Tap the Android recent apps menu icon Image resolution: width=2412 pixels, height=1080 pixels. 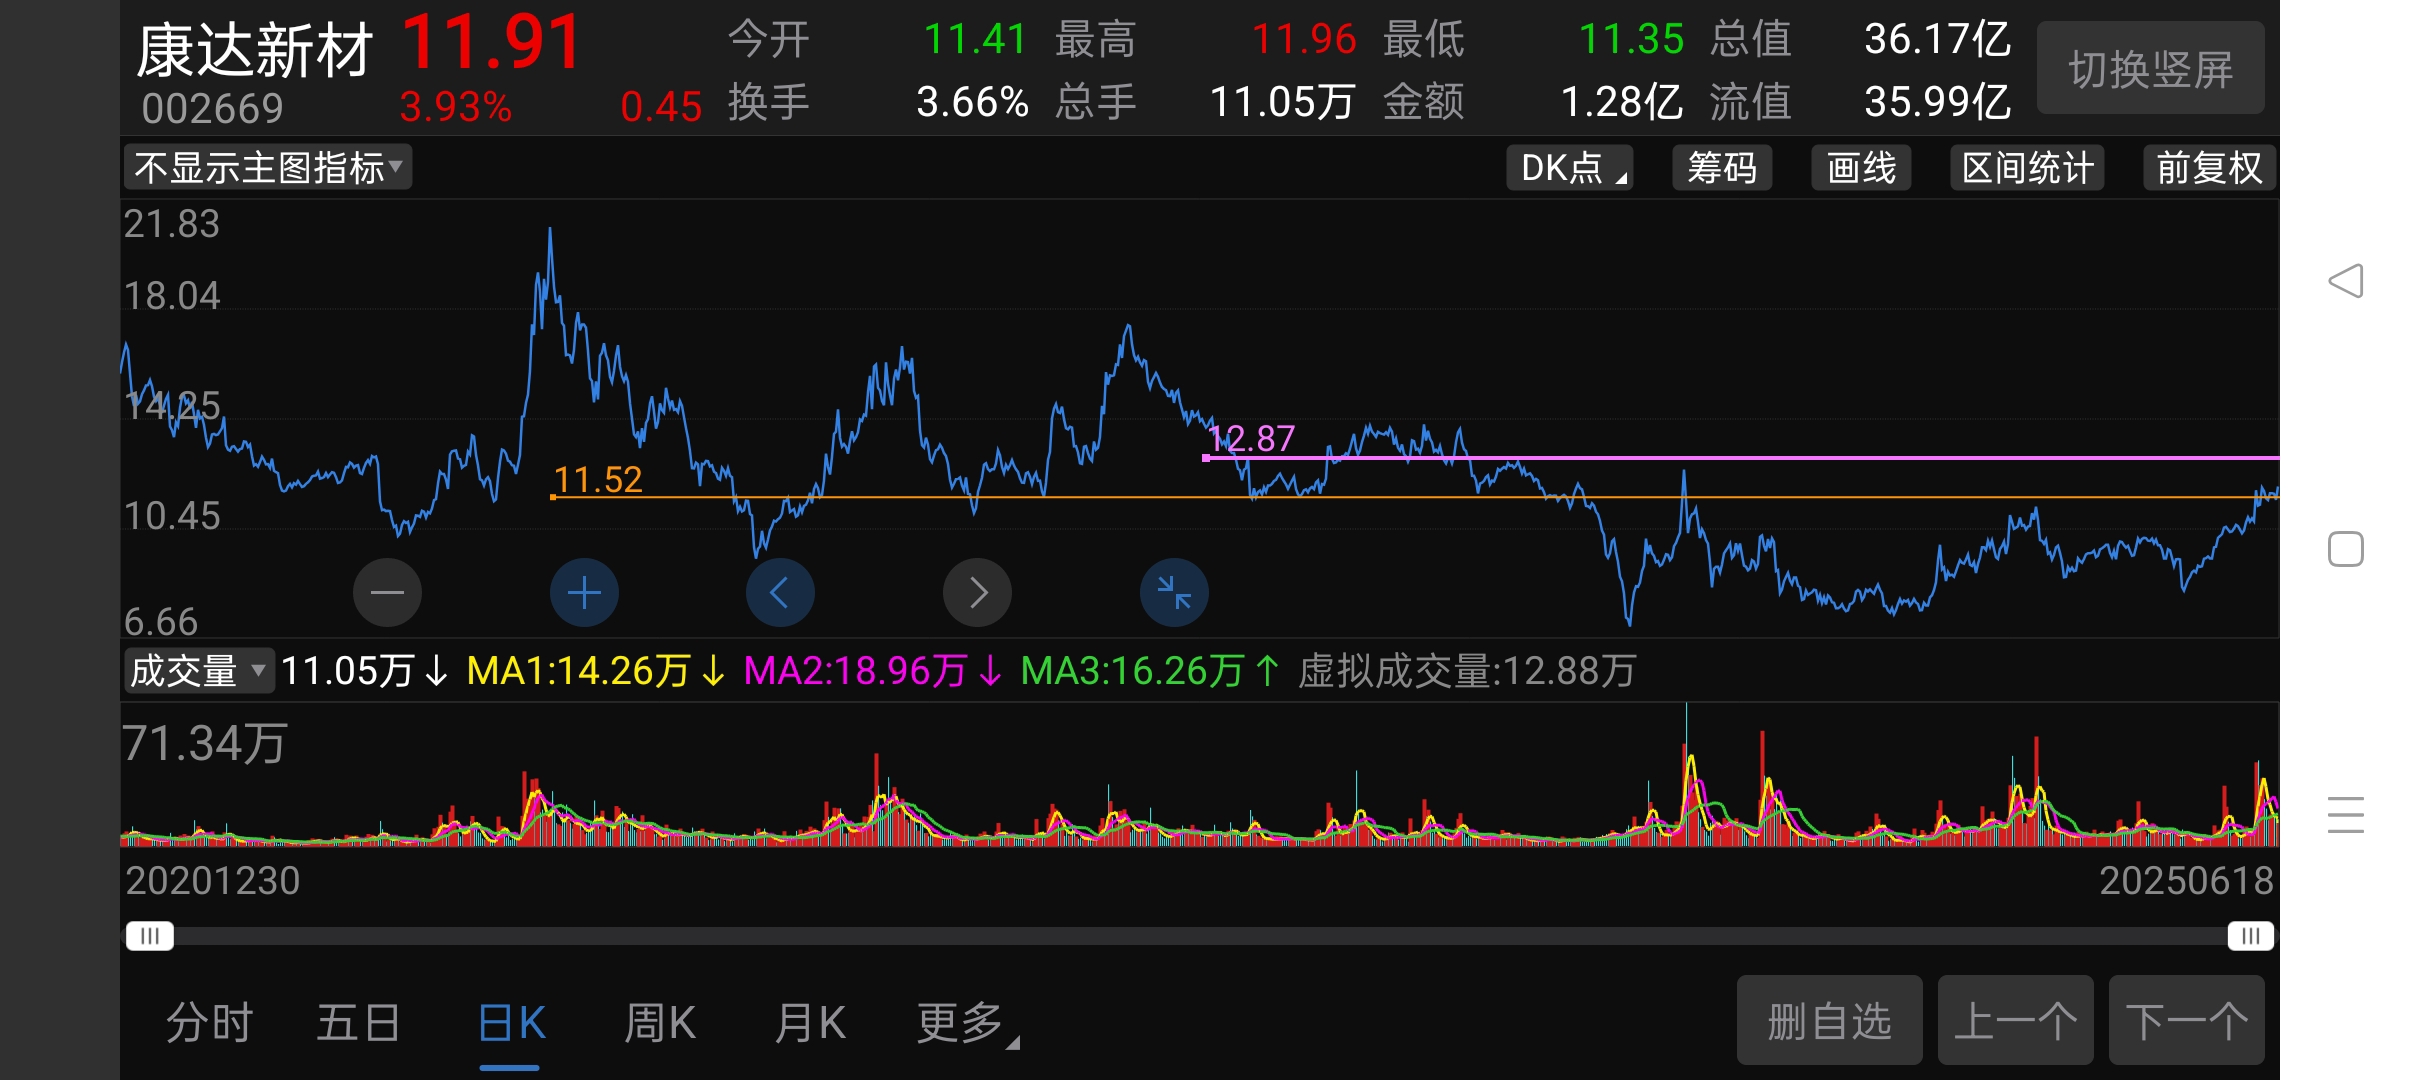point(2345,815)
